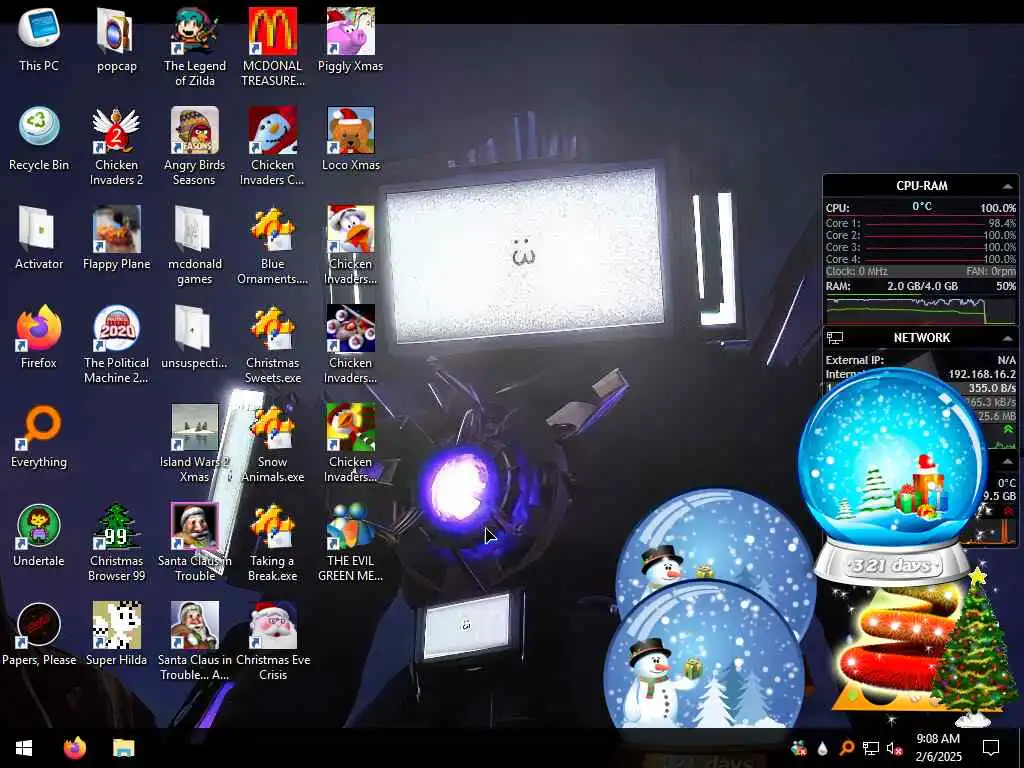Select THE EVIL GREEN ME... shortcut
This screenshot has width=1024, height=768.
351,543
